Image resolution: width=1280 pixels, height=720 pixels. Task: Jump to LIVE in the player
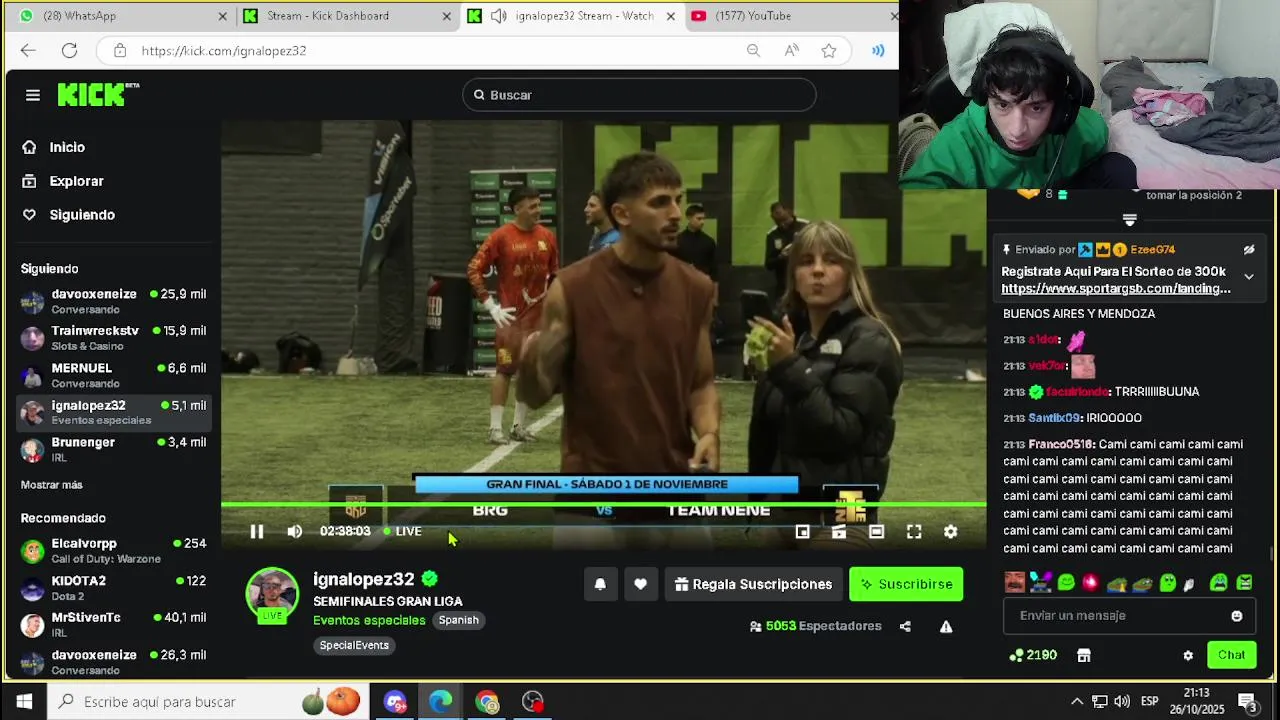(403, 531)
